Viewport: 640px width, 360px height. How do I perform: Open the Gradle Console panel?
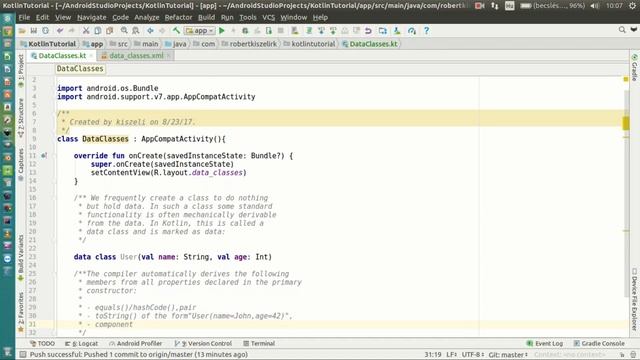pos(599,343)
